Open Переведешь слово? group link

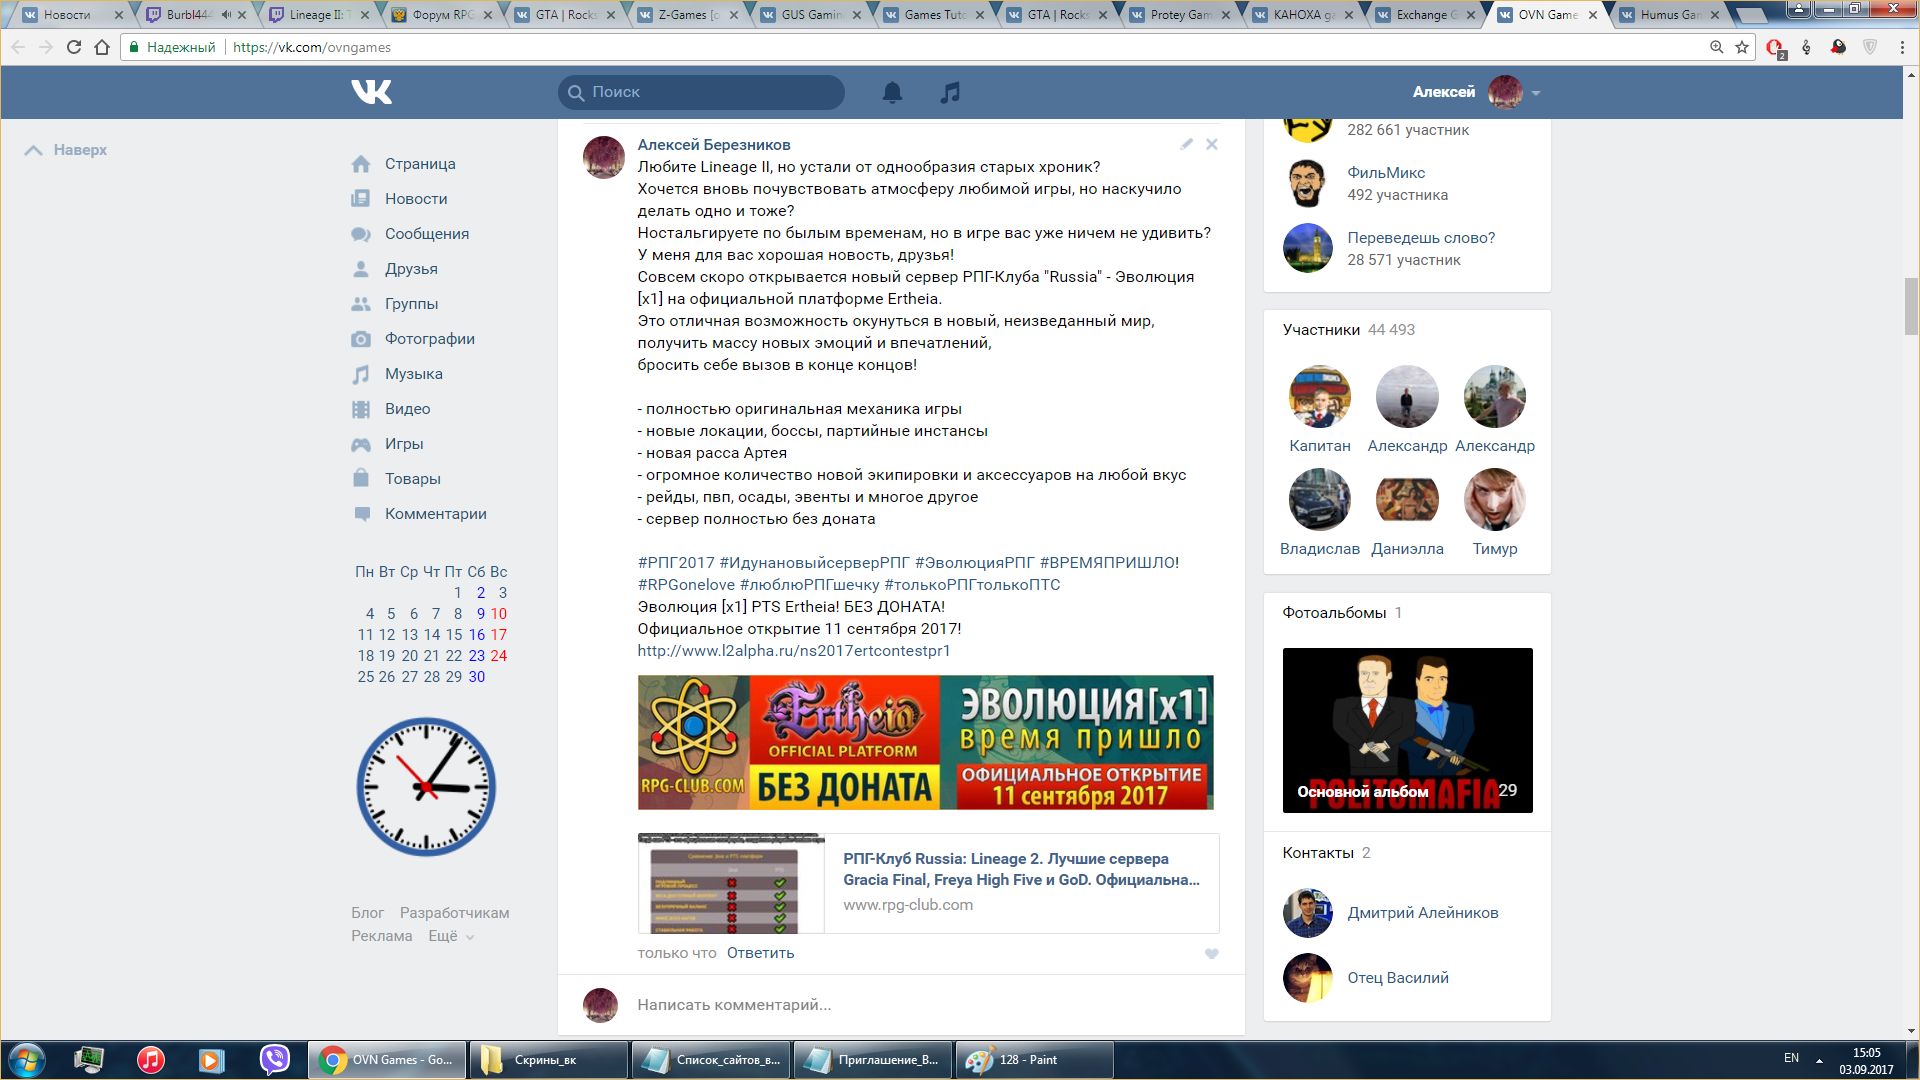[x=1421, y=238]
